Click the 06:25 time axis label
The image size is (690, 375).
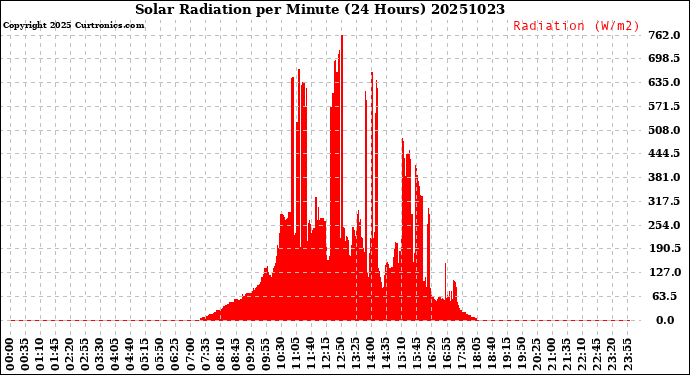point(175,355)
